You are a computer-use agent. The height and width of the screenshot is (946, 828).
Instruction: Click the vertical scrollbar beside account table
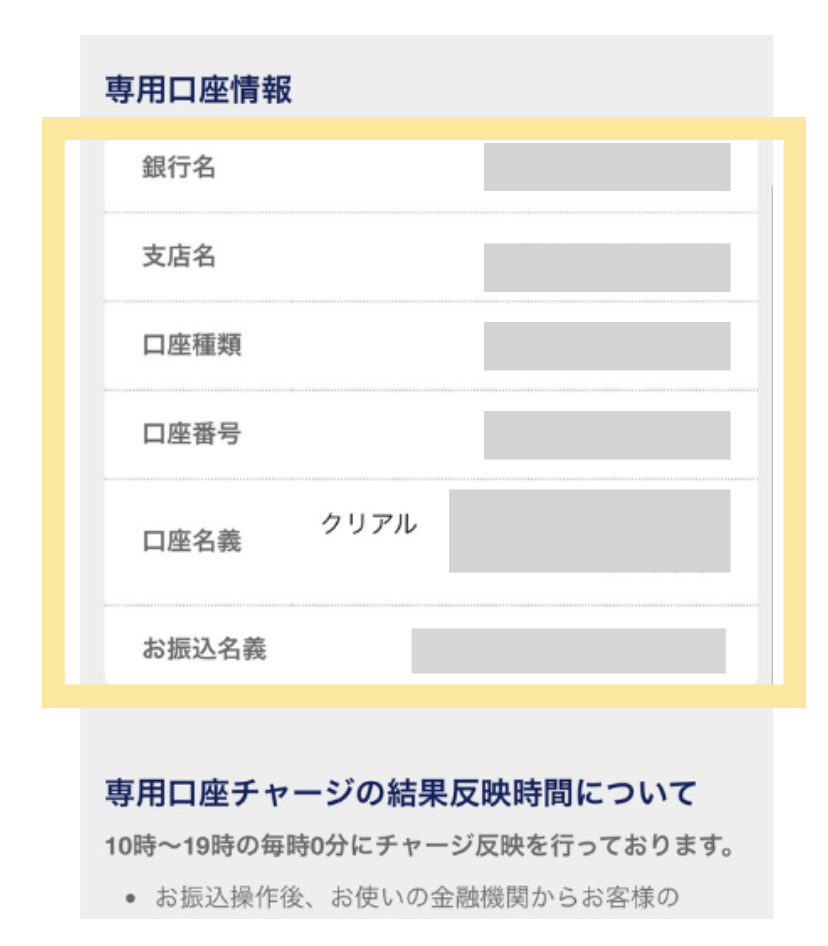(x=772, y=434)
